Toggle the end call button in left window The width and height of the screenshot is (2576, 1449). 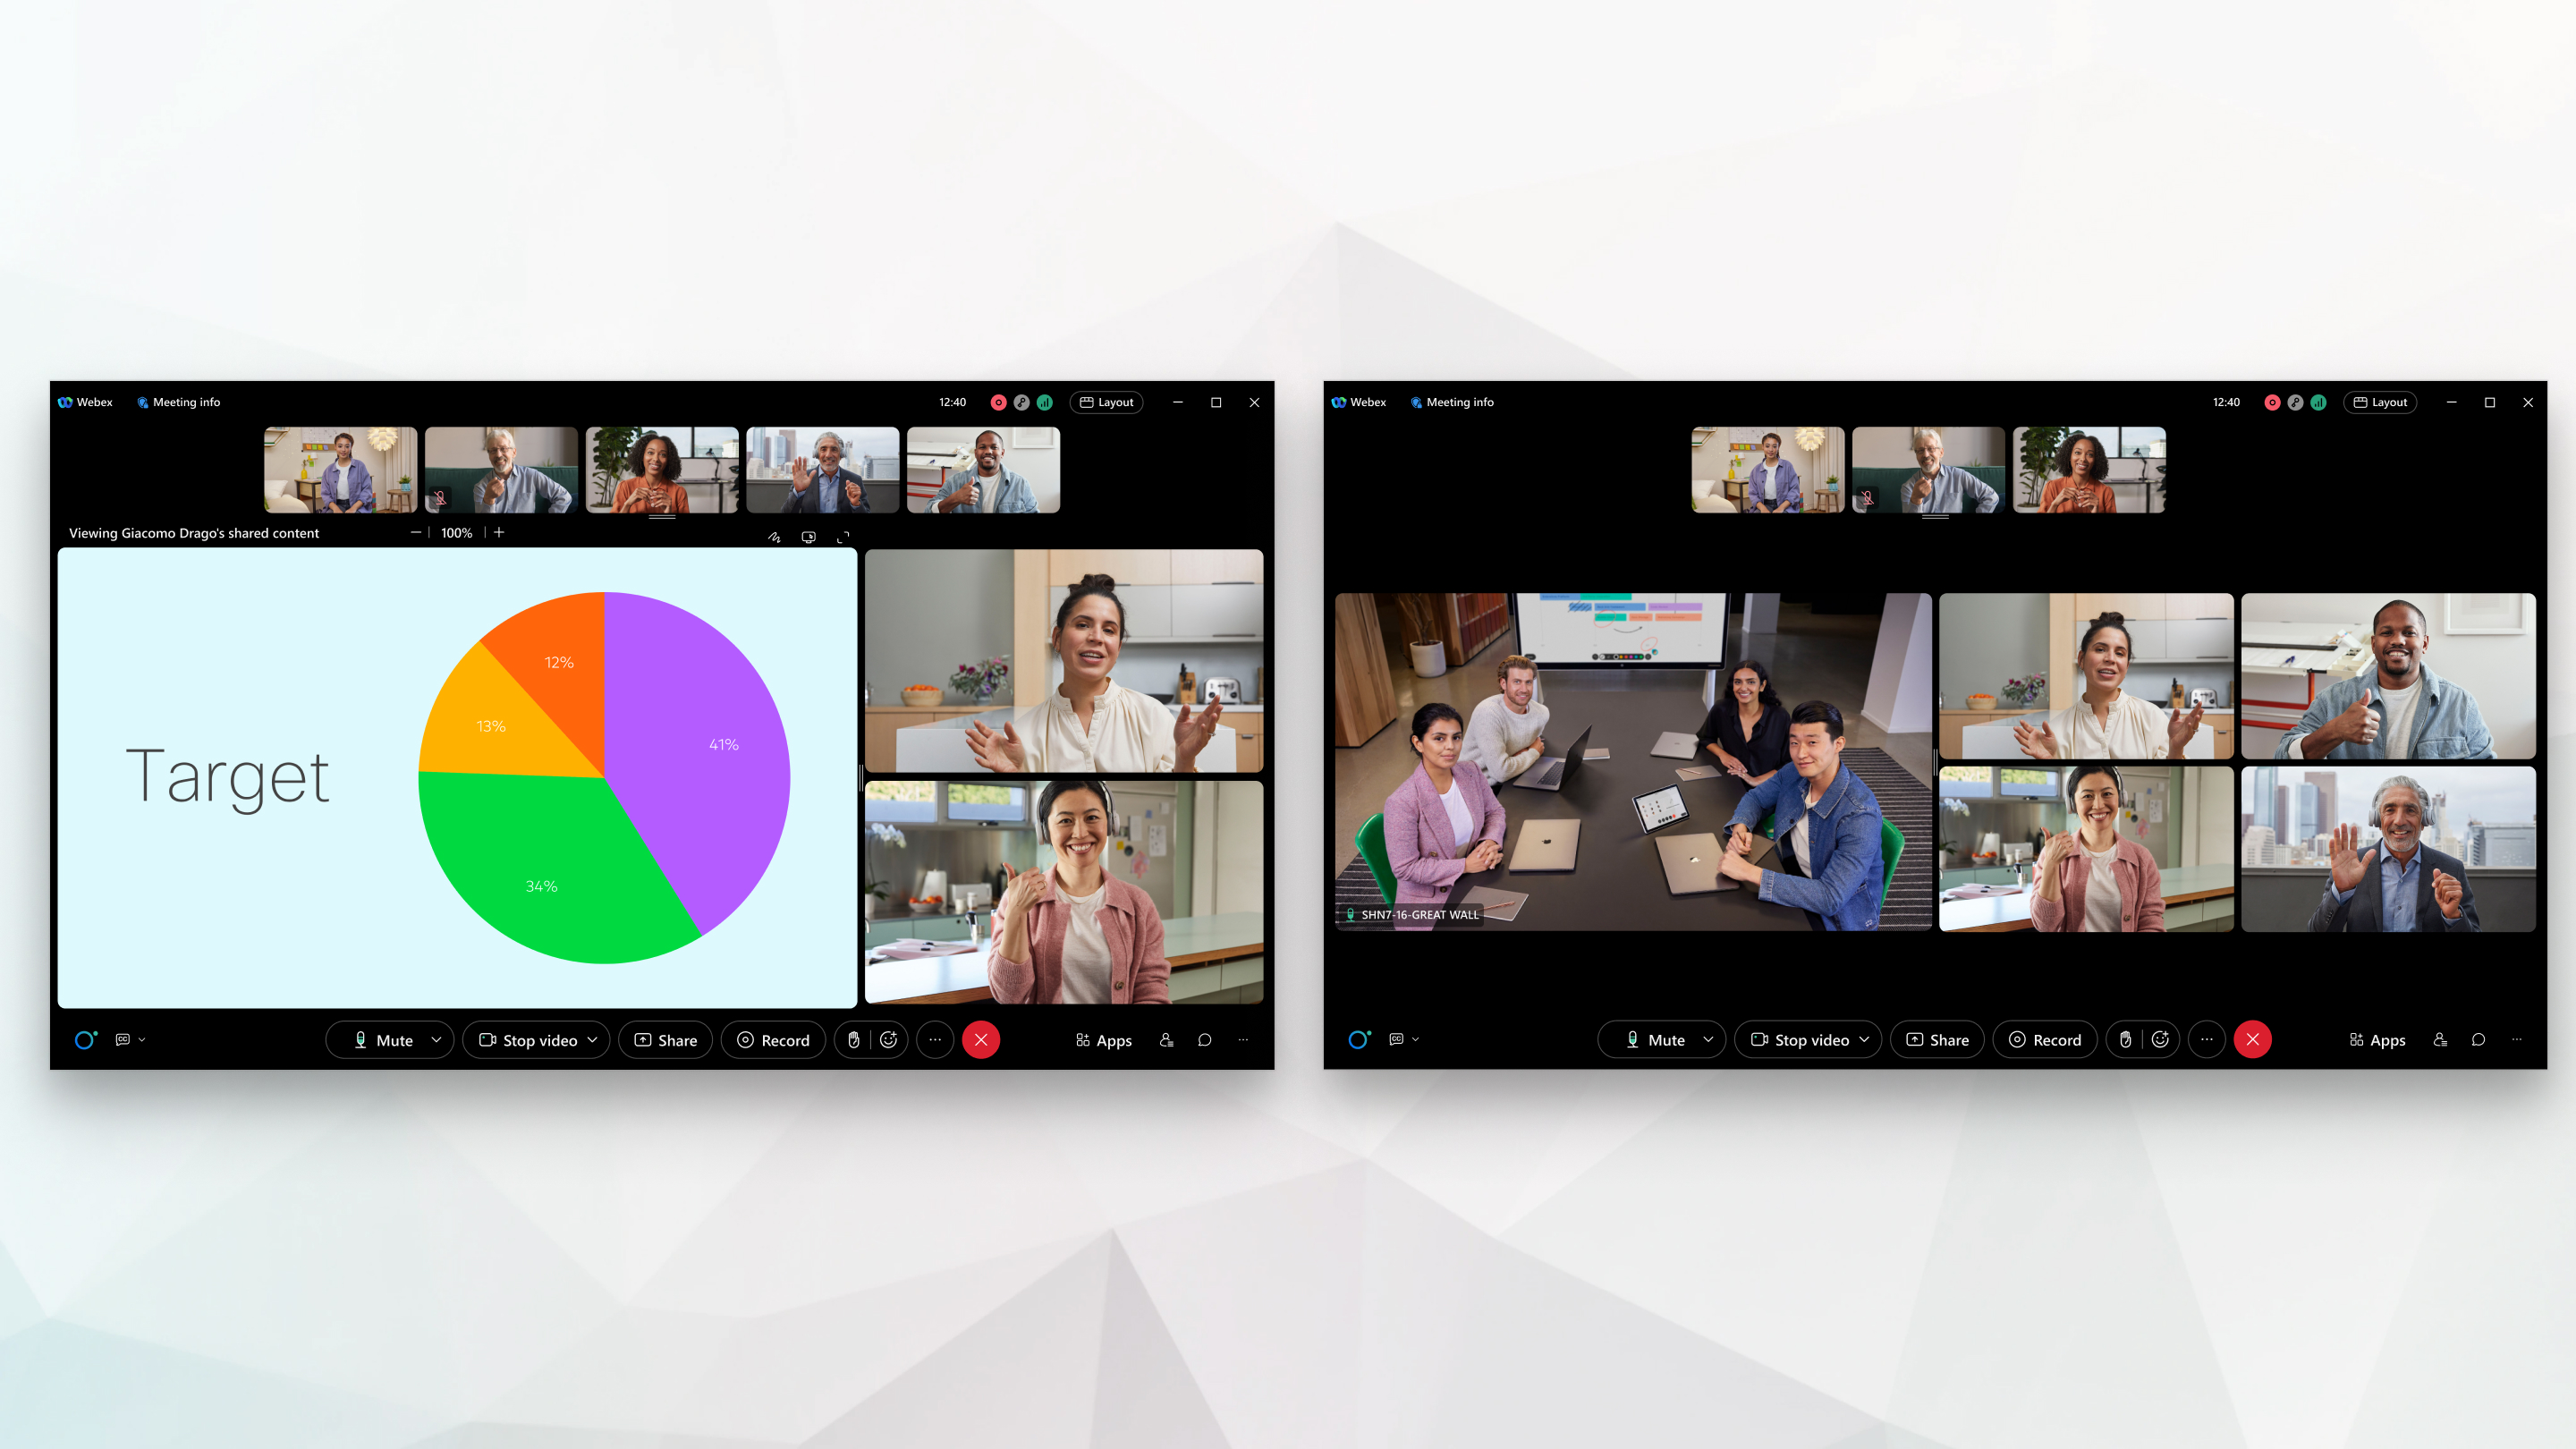pyautogui.click(x=982, y=1038)
